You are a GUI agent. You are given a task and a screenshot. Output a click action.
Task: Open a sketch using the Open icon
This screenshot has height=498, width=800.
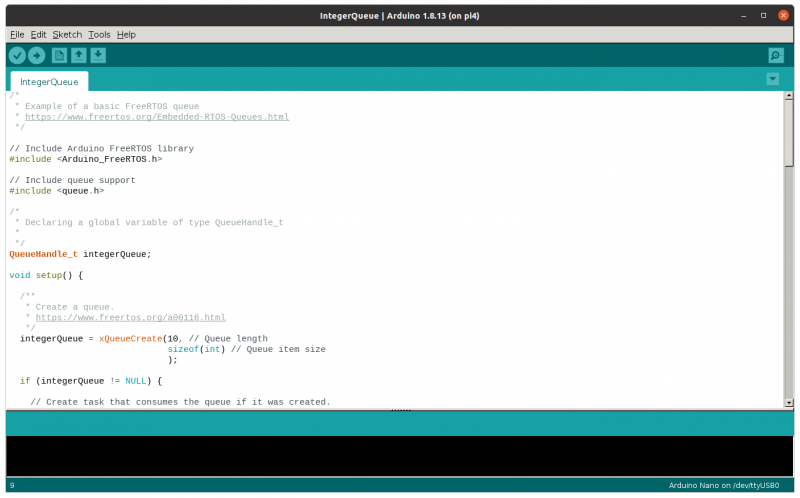[78, 56]
